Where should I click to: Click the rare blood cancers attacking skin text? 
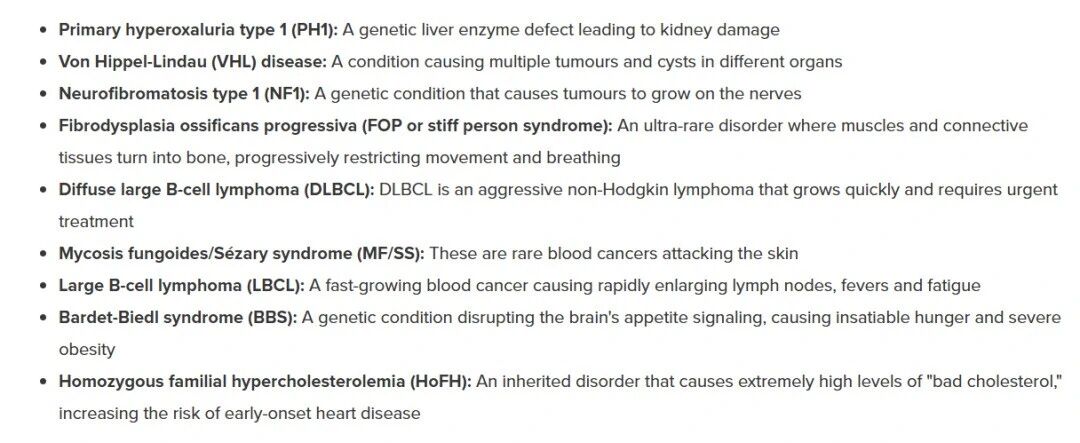click(x=613, y=254)
